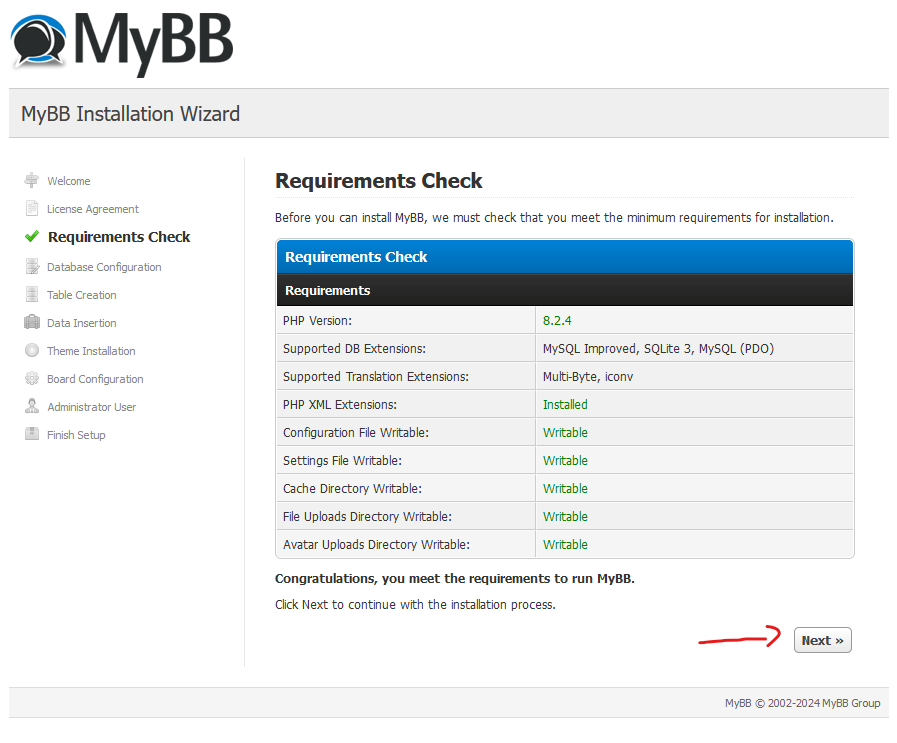Select Requirements Check in the sidebar
Image resolution: width=897 pixels, height=743 pixels.
(119, 237)
